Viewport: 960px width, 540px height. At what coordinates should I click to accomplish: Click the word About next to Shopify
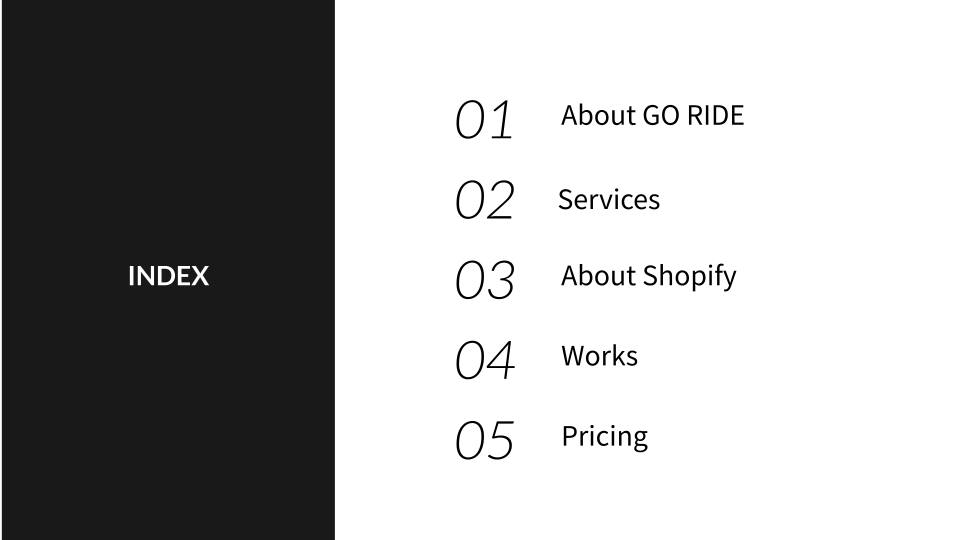[x=599, y=276]
